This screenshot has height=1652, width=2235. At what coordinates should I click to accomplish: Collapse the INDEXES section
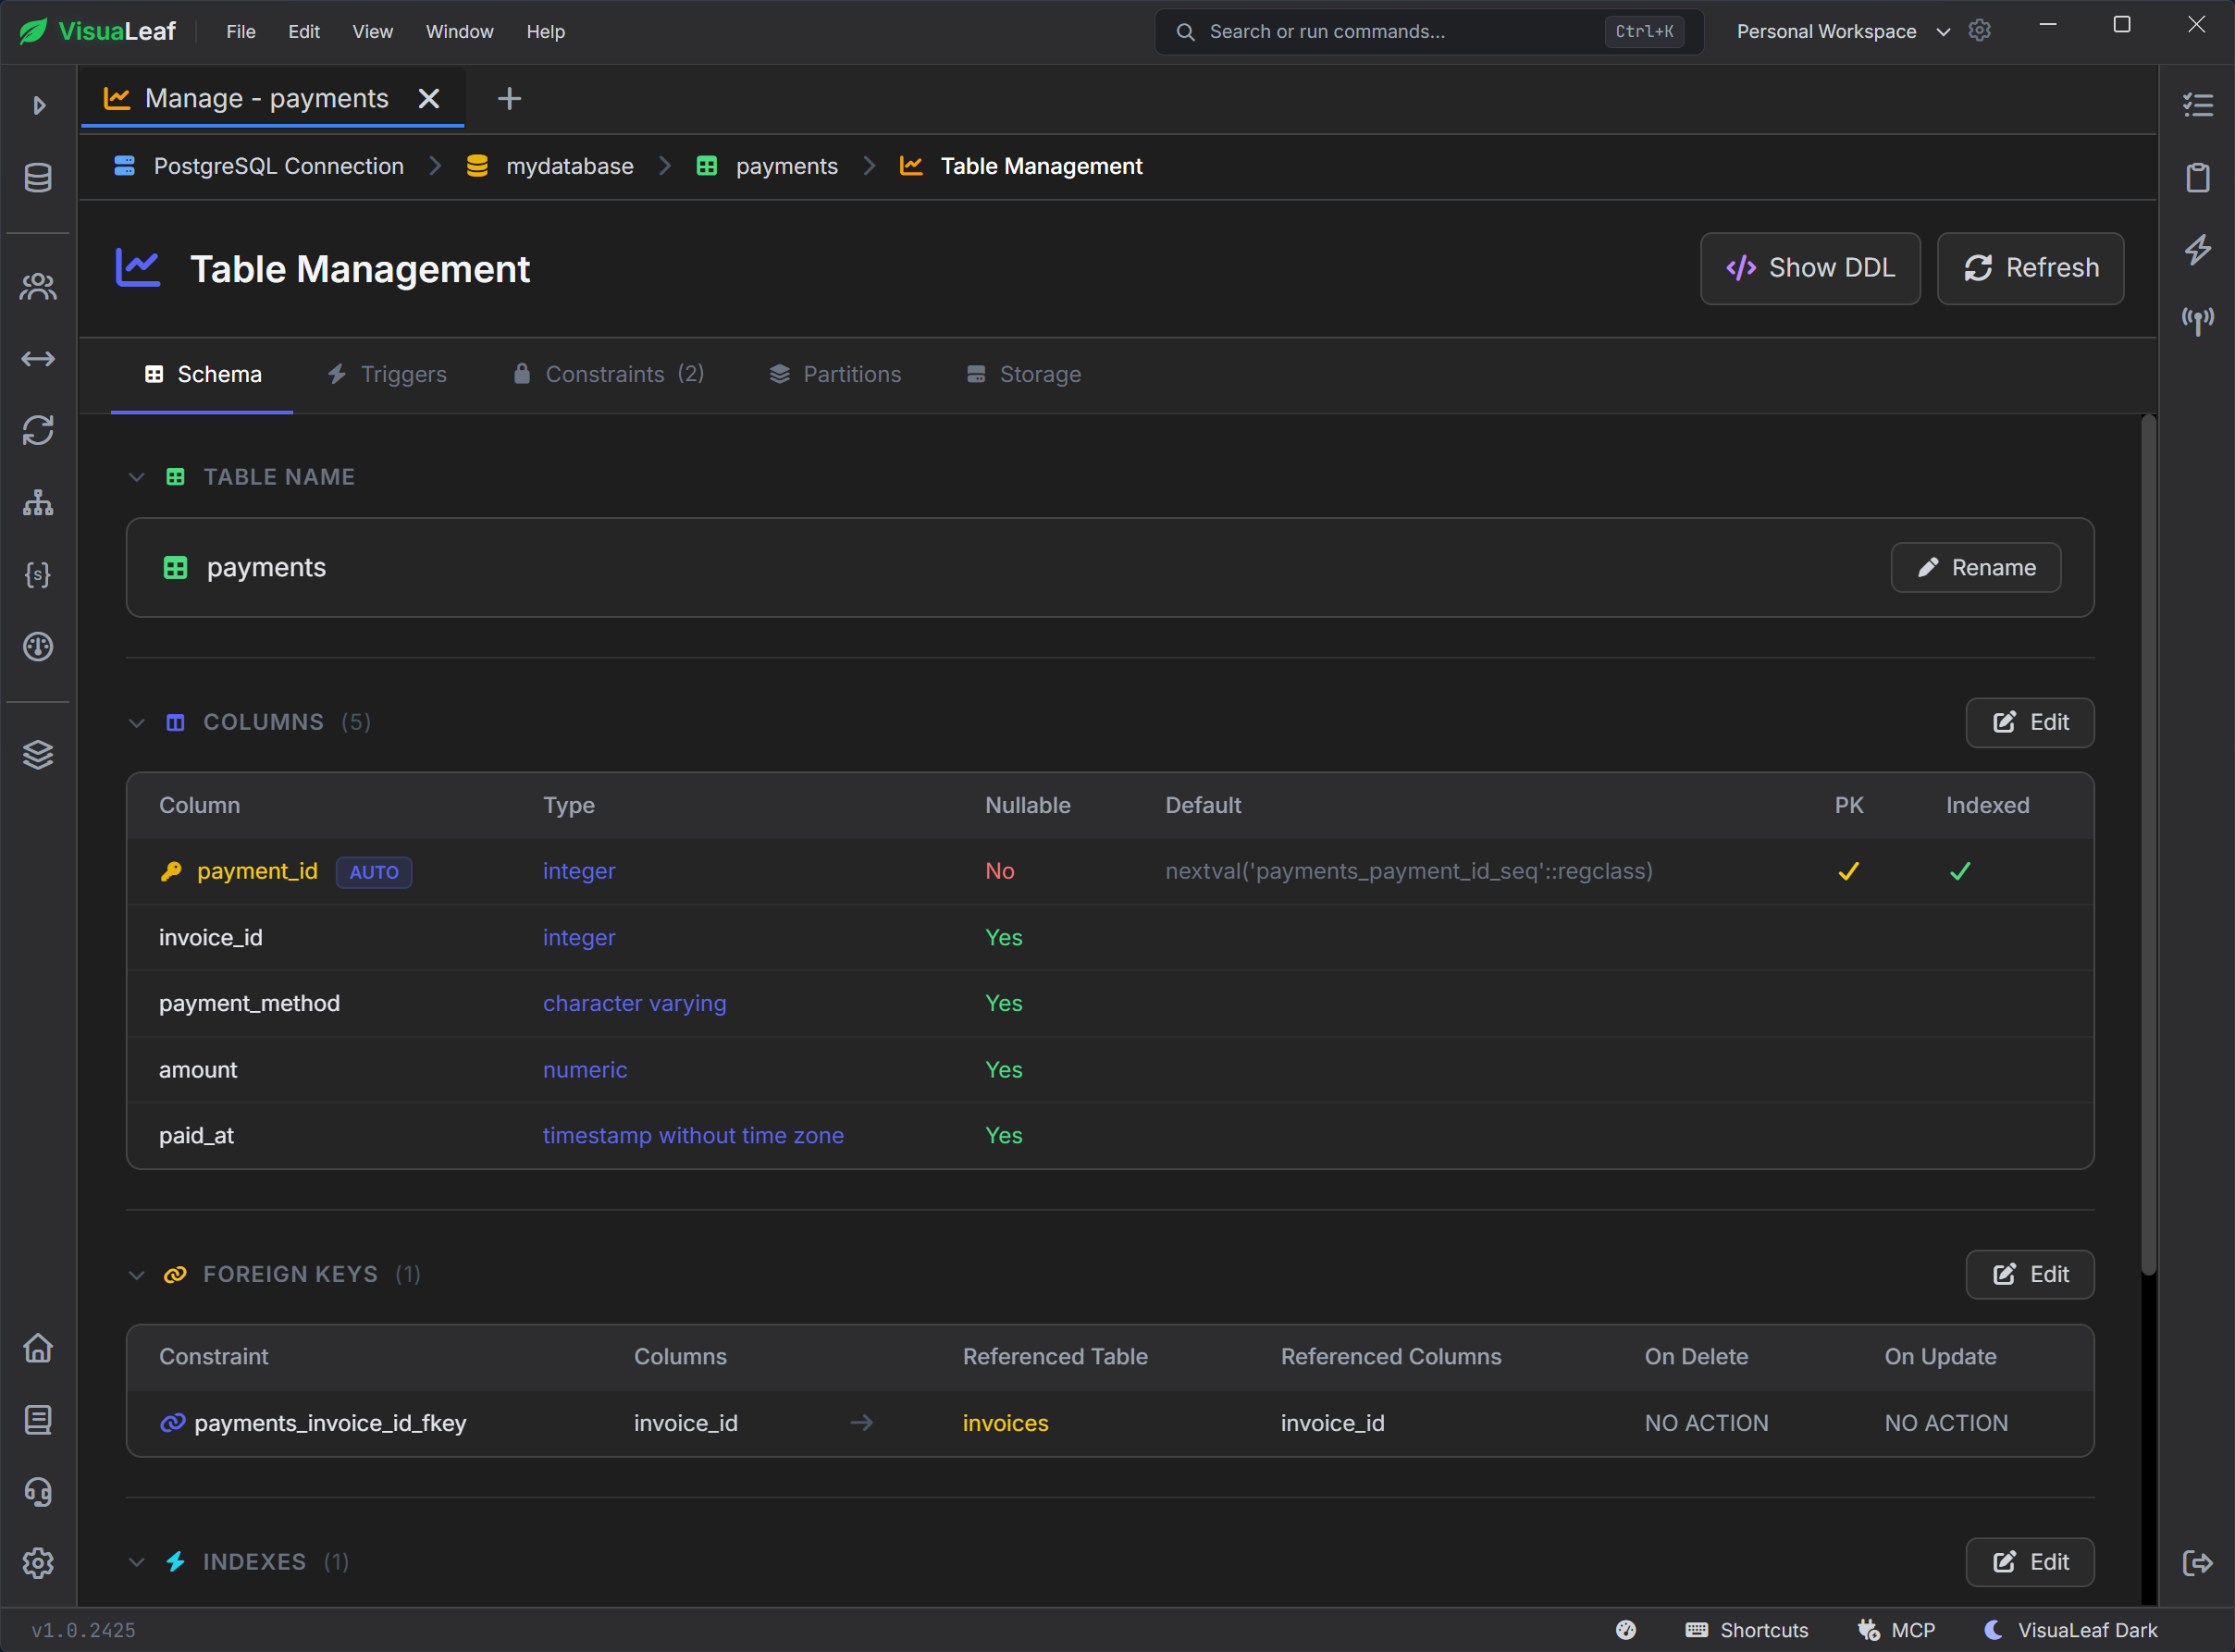137,1562
